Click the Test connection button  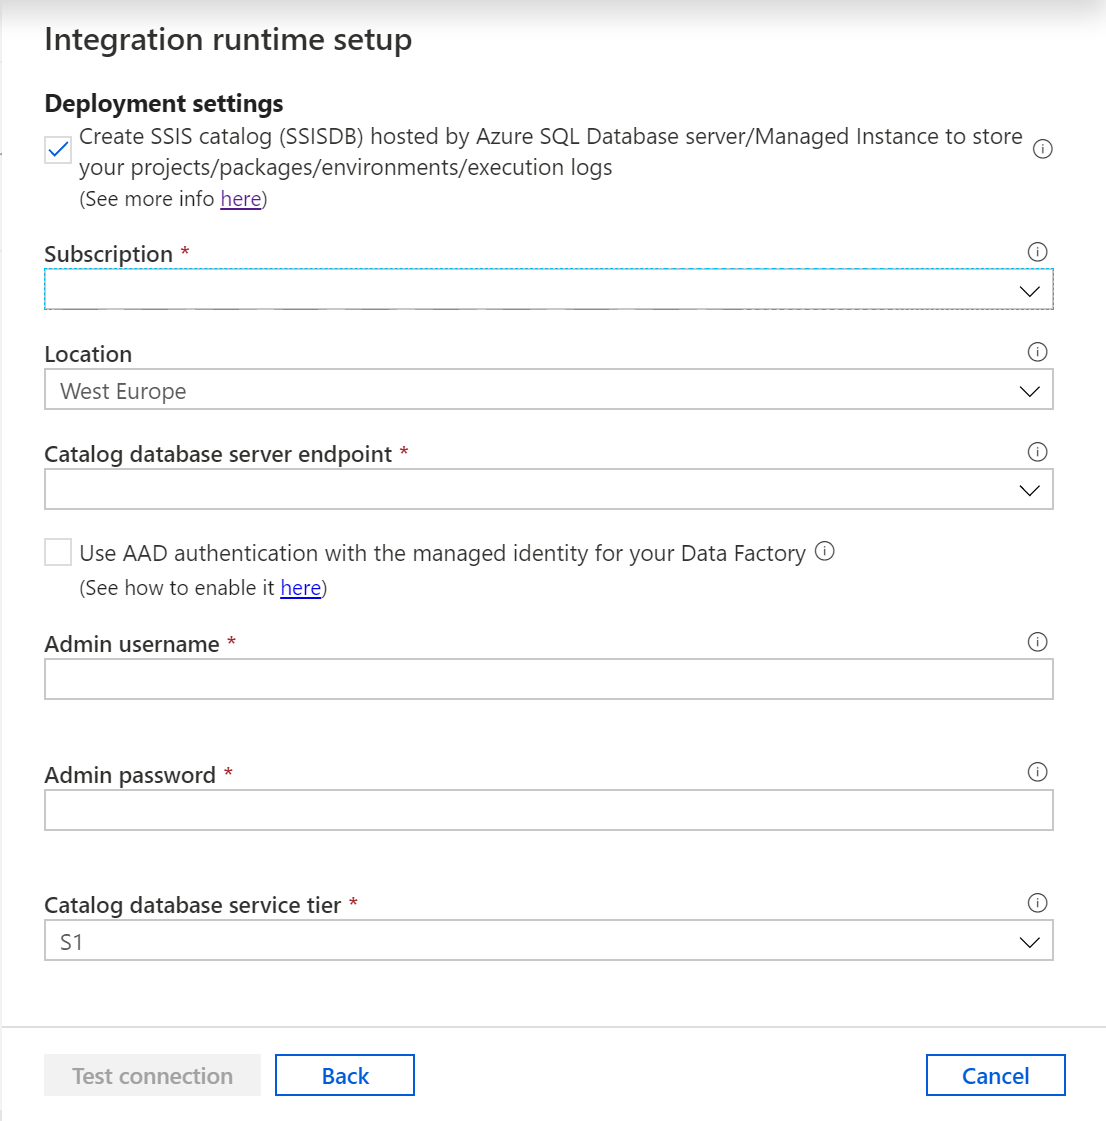[x=152, y=1075]
